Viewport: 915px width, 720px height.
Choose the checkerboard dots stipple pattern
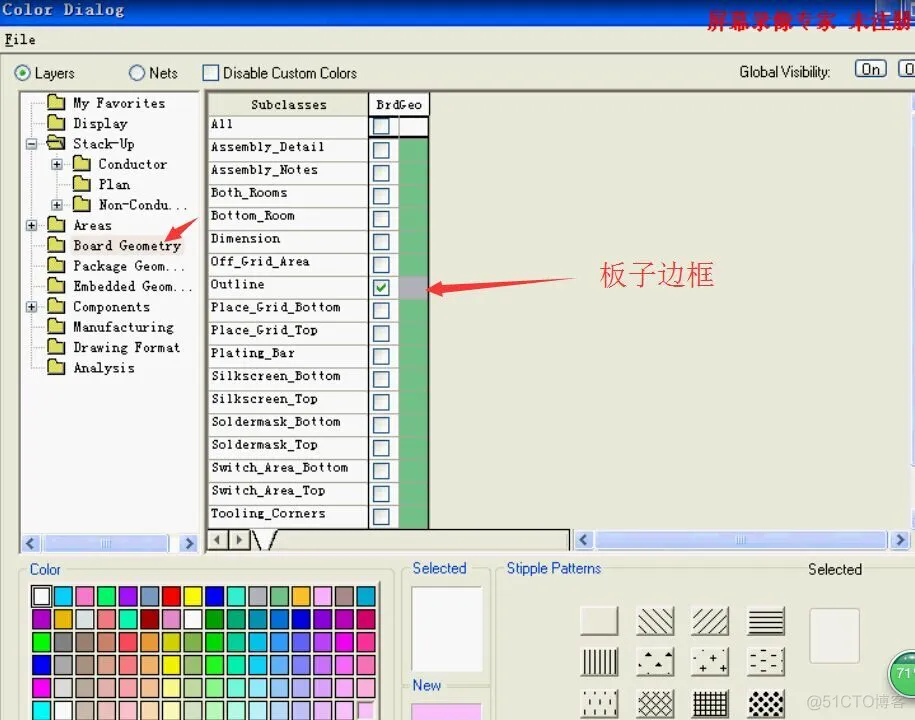(x=766, y=703)
